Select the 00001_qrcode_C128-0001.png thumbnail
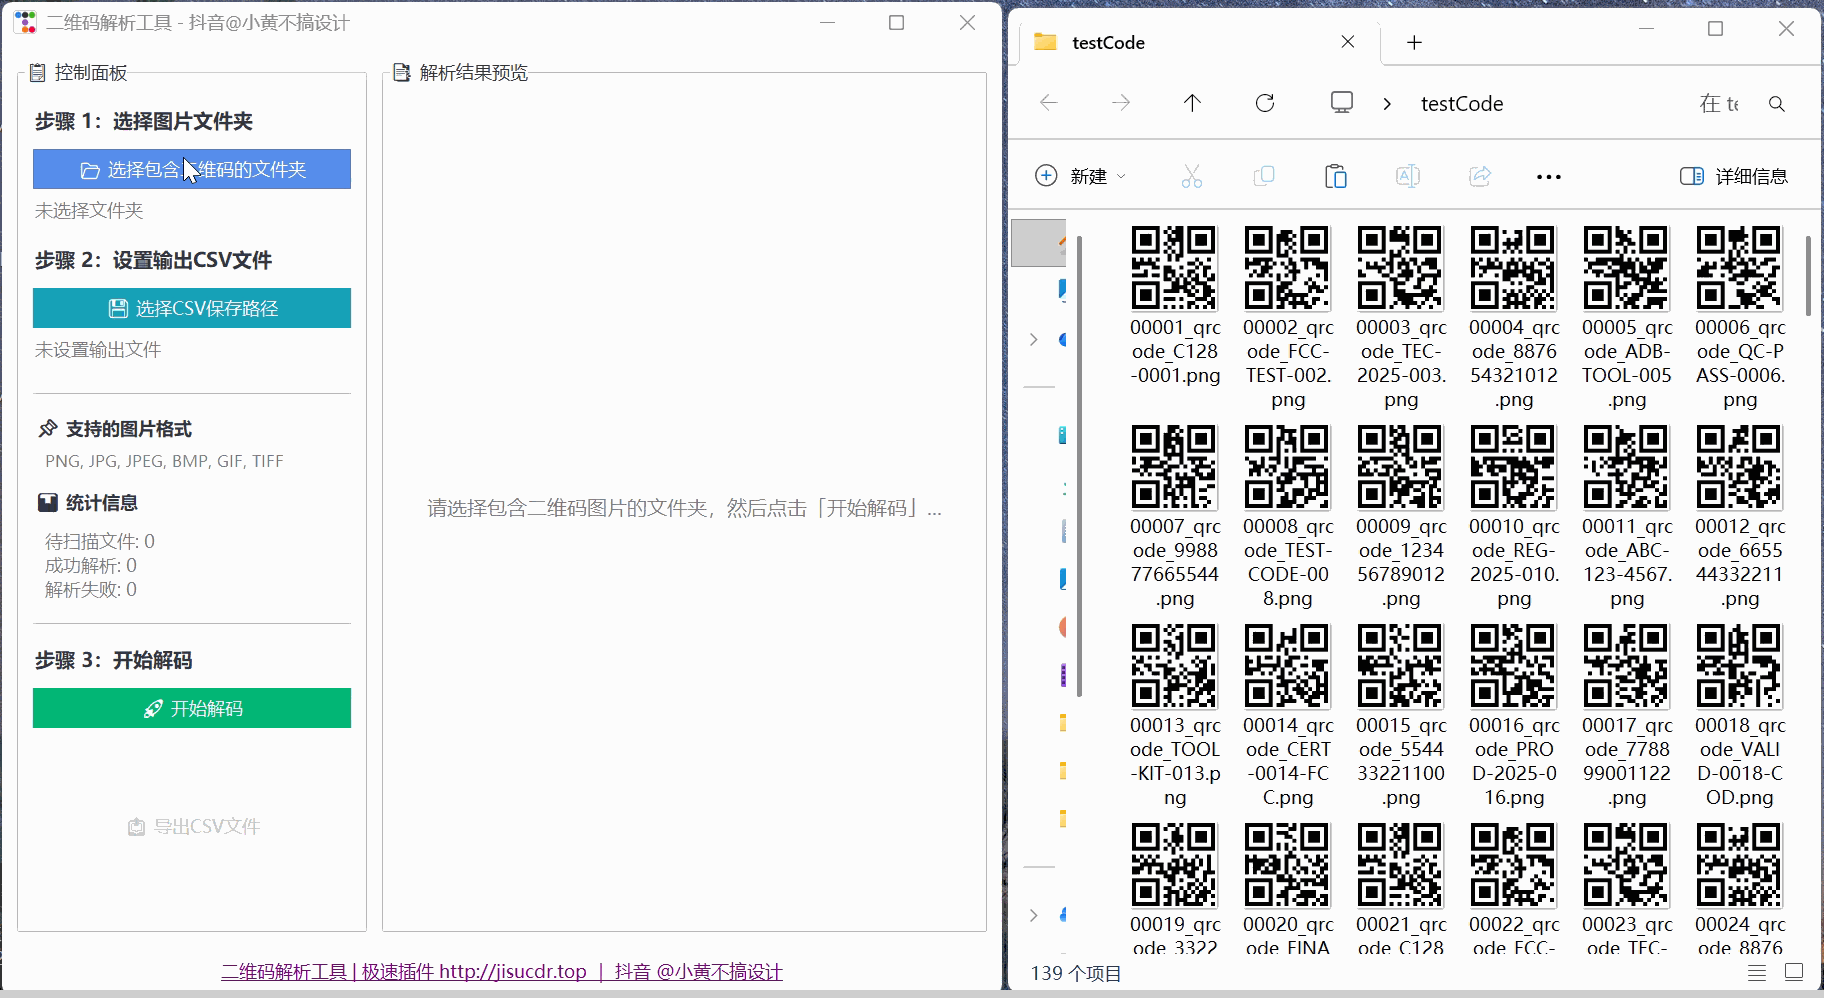The width and height of the screenshot is (1824, 998). tap(1174, 268)
